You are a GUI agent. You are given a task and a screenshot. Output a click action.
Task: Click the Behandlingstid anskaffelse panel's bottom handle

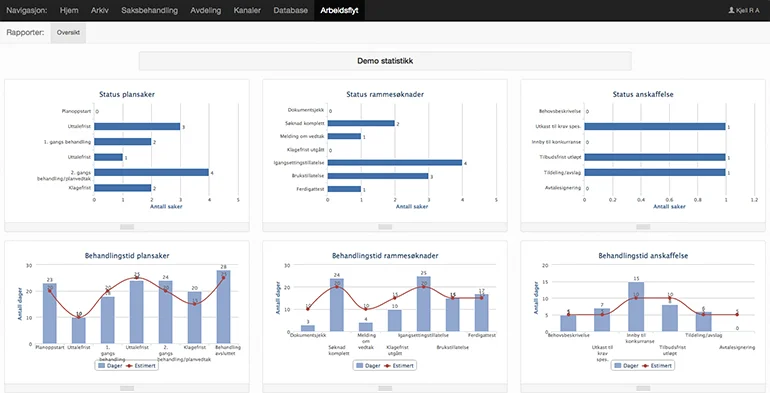[x=643, y=388]
